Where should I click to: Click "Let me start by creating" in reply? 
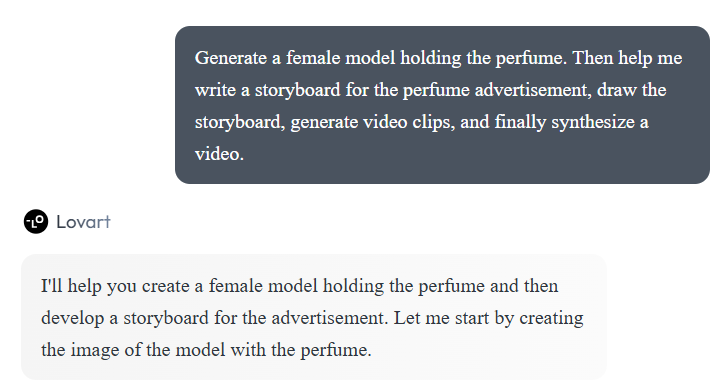(489, 319)
